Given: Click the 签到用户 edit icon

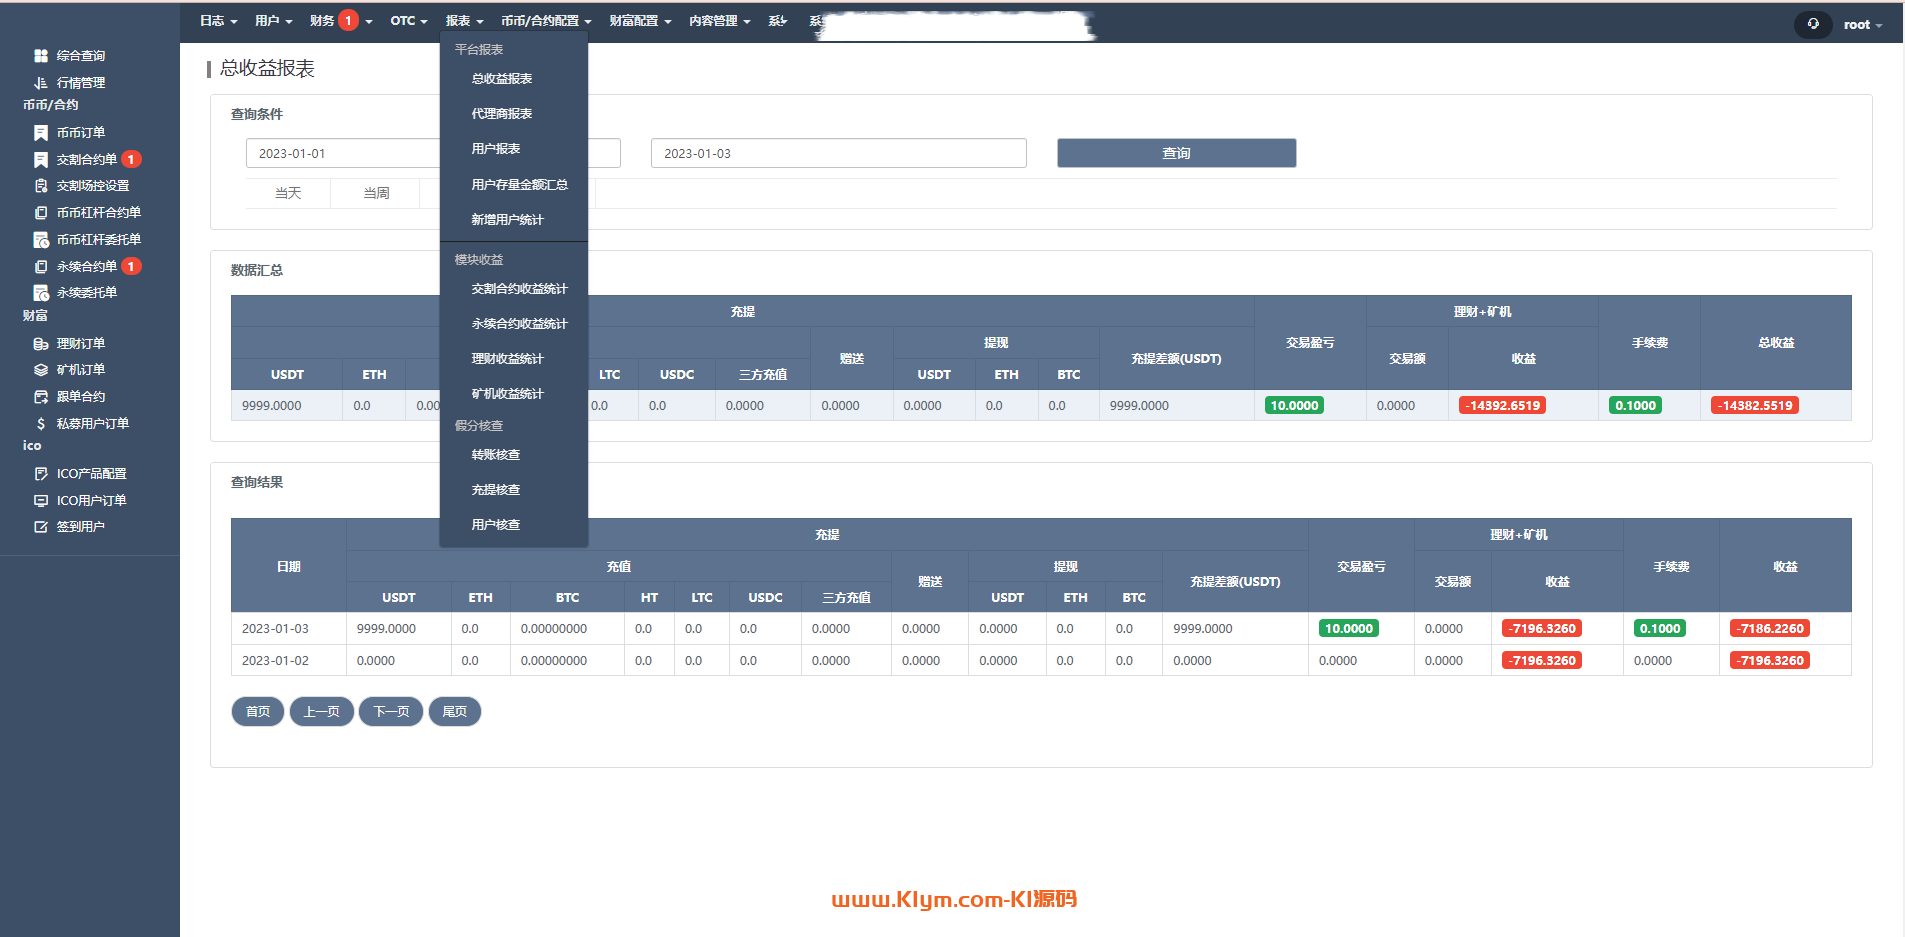Looking at the screenshot, I should coord(41,527).
